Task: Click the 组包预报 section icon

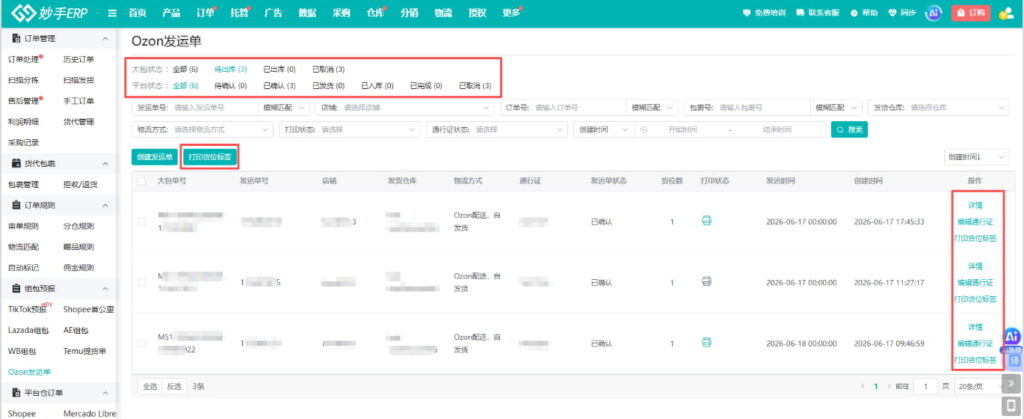Action: pos(16,288)
